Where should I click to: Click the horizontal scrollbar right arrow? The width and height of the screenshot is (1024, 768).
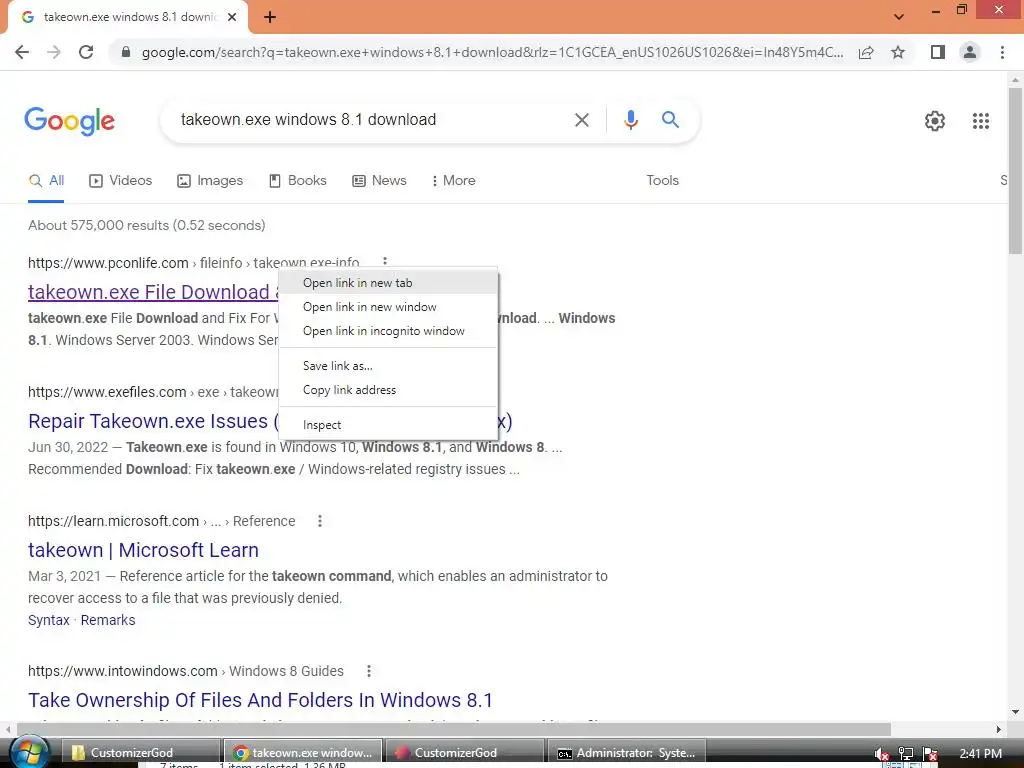(x=999, y=729)
